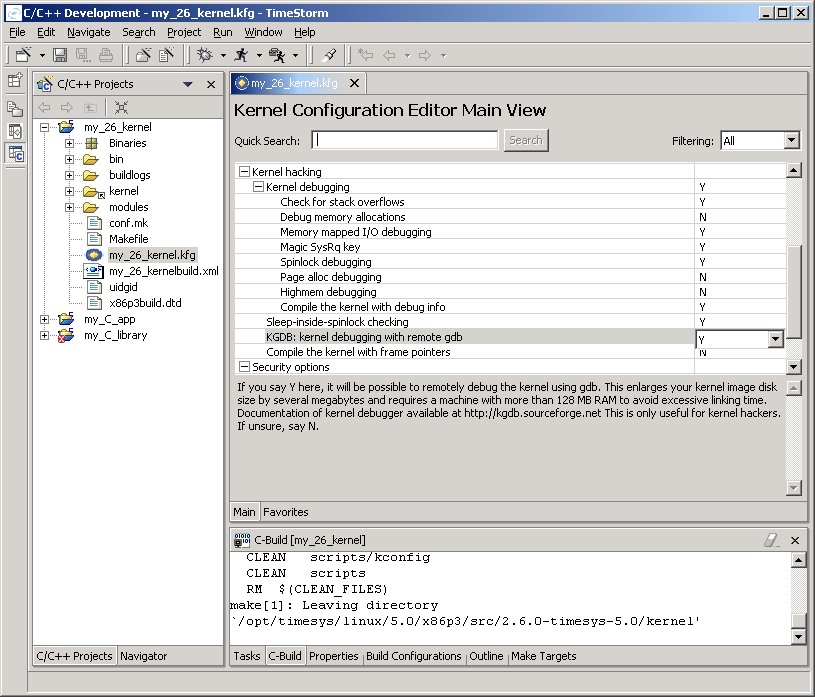Expand the my_C_app project

coord(45,319)
